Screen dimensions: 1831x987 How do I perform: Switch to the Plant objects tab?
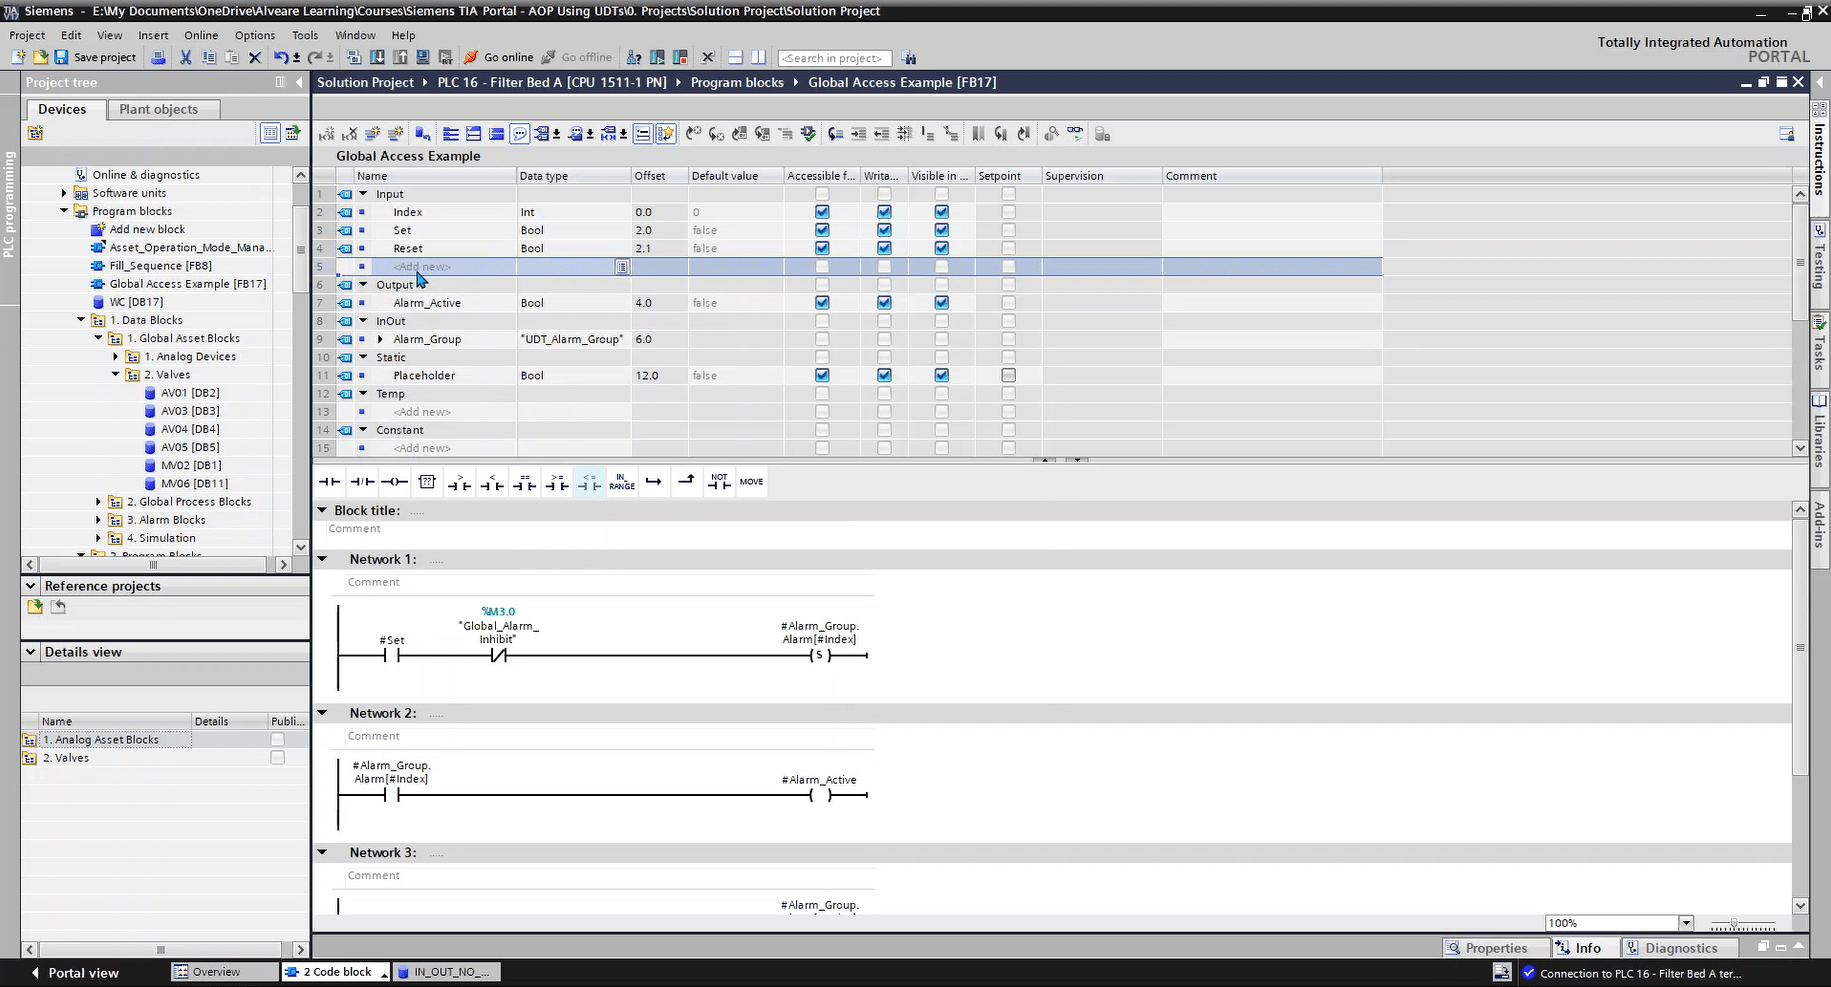(158, 109)
